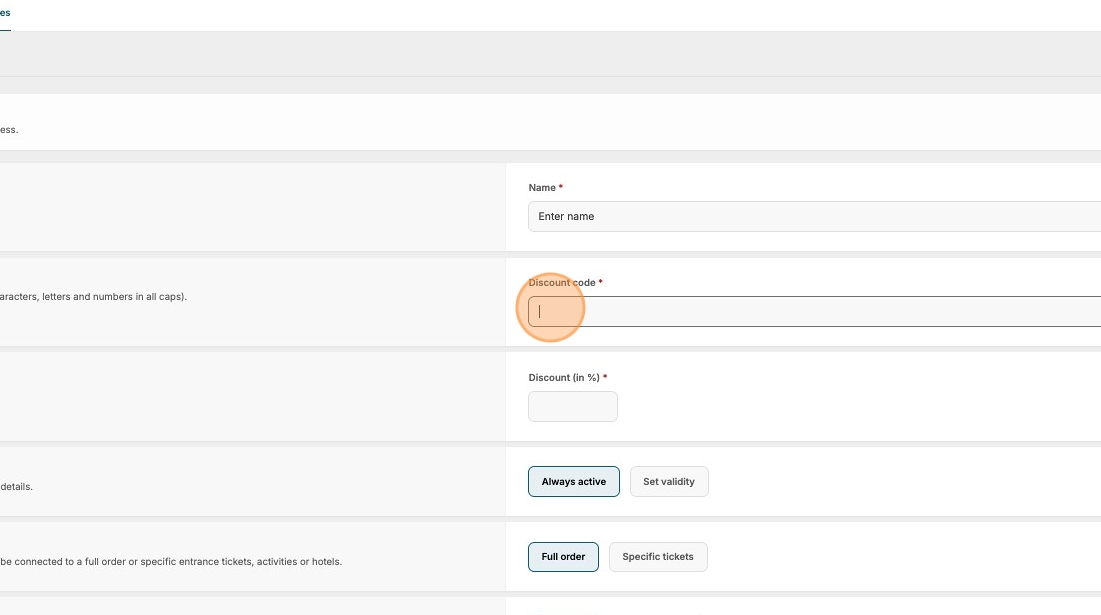This screenshot has height=615, width=1101.
Task: Click the asterisk next to Discount (in %)
Action: point(605,378)
